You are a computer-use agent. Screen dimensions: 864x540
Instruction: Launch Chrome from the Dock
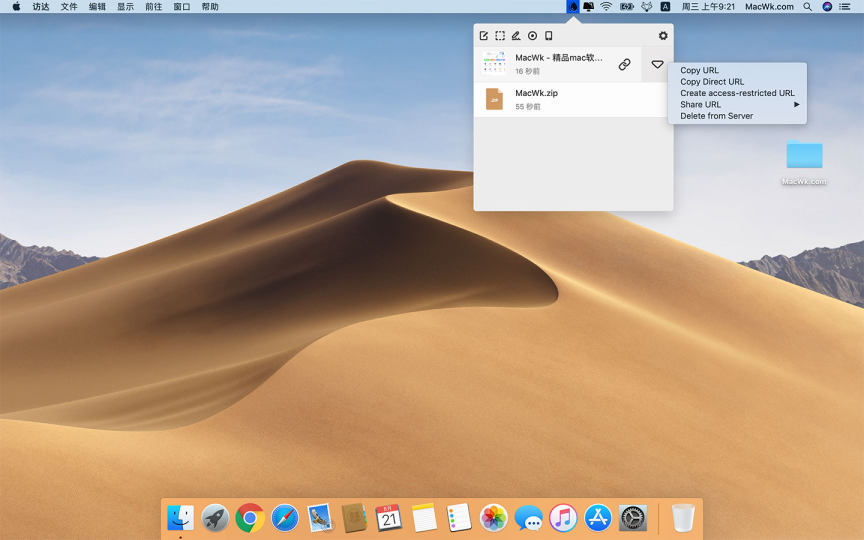[250, 517]
